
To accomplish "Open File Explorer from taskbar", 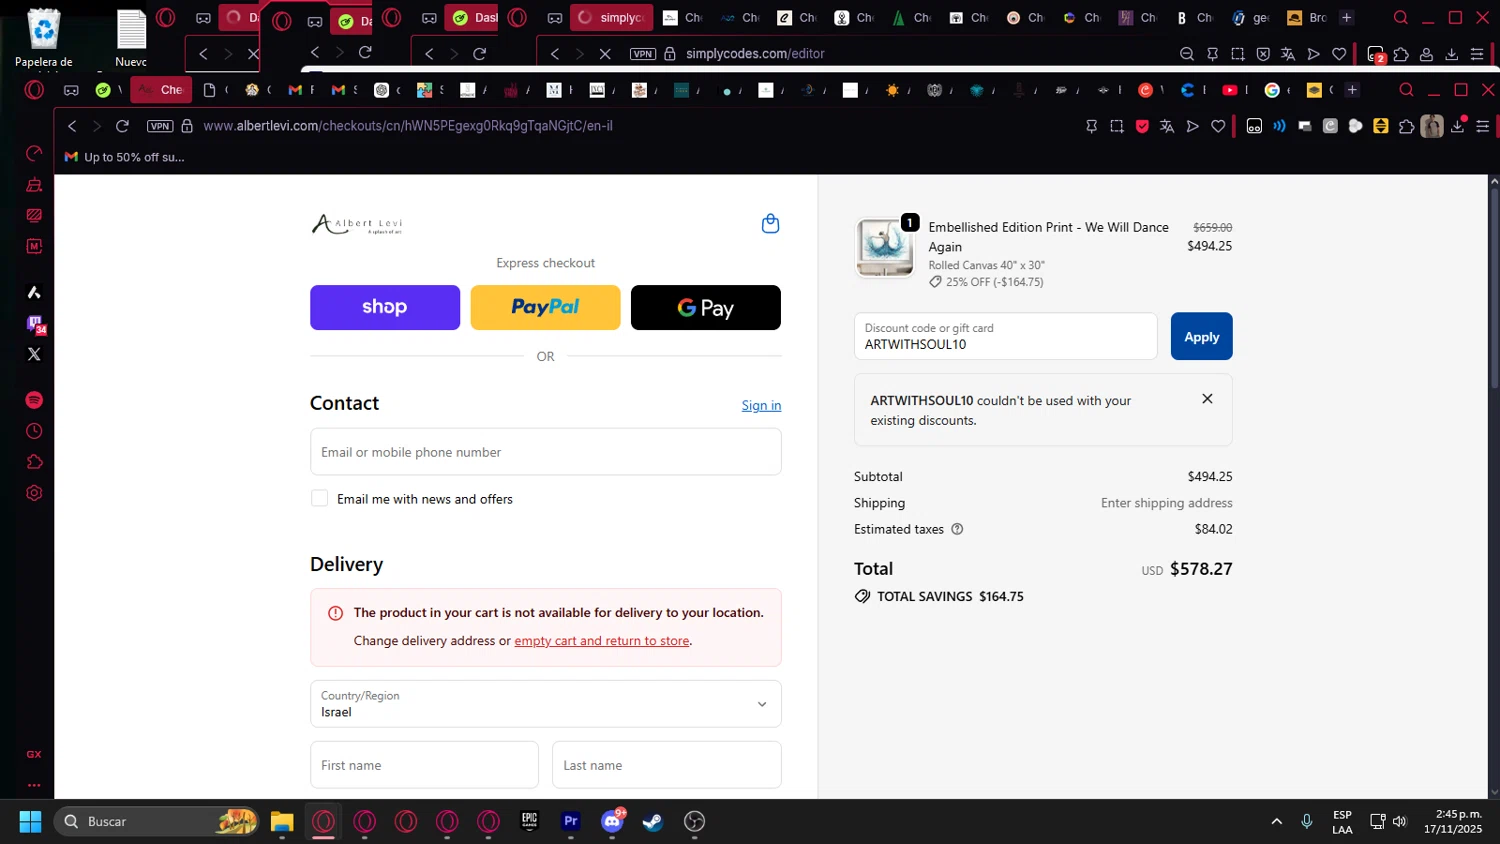I will [x=282, y=821].
